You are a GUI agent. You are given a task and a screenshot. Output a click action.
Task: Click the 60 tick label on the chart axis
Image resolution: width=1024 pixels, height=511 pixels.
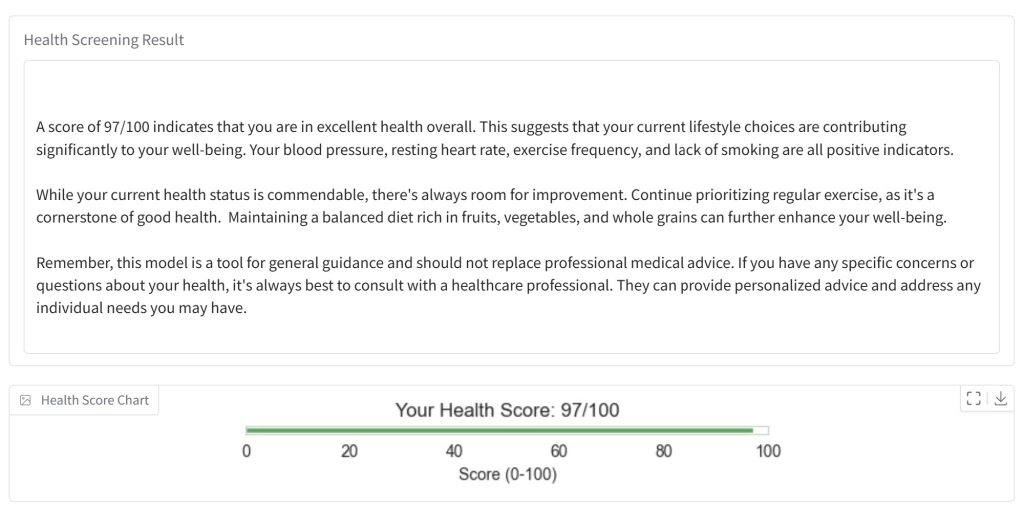(x=559, y=451)
